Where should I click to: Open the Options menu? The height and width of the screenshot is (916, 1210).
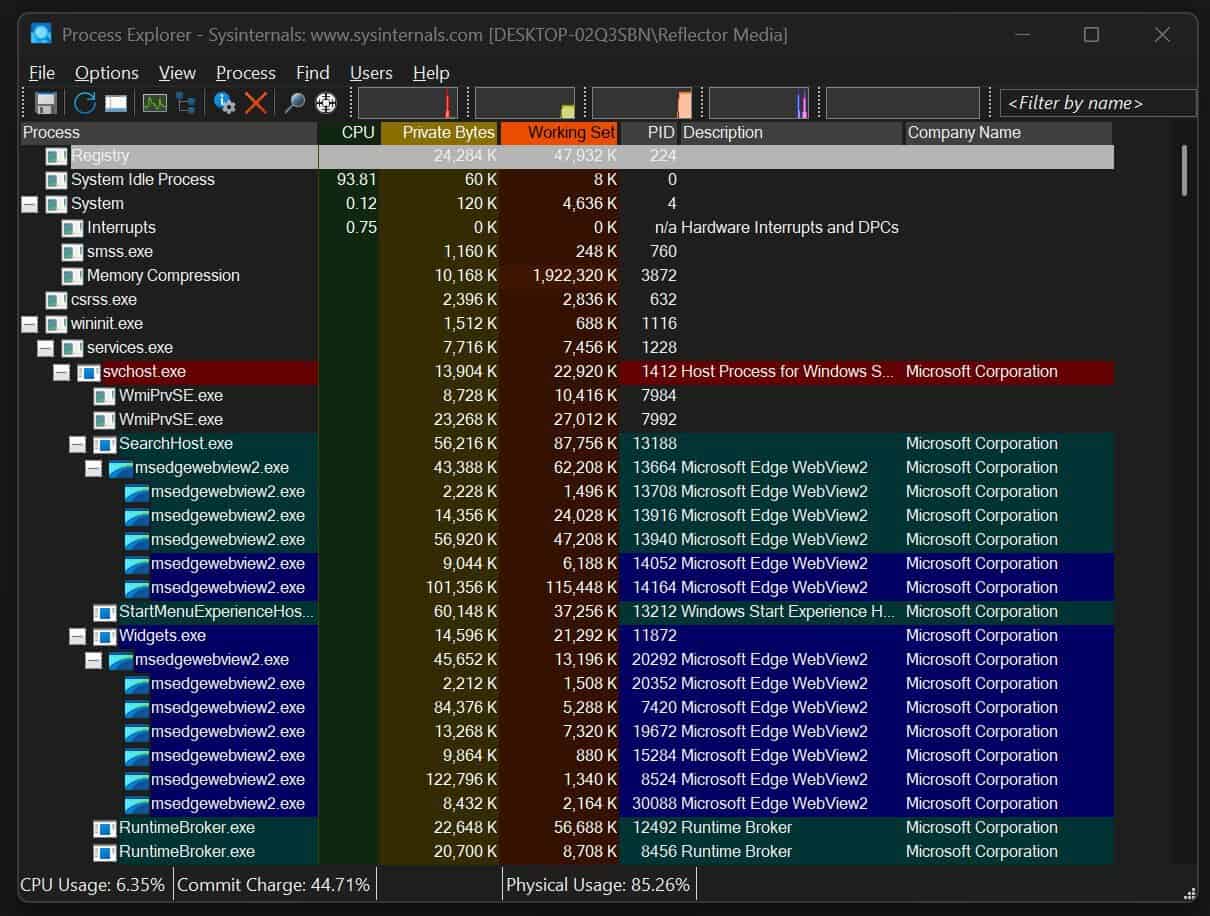pyautogui.click(x=107, y=73)
